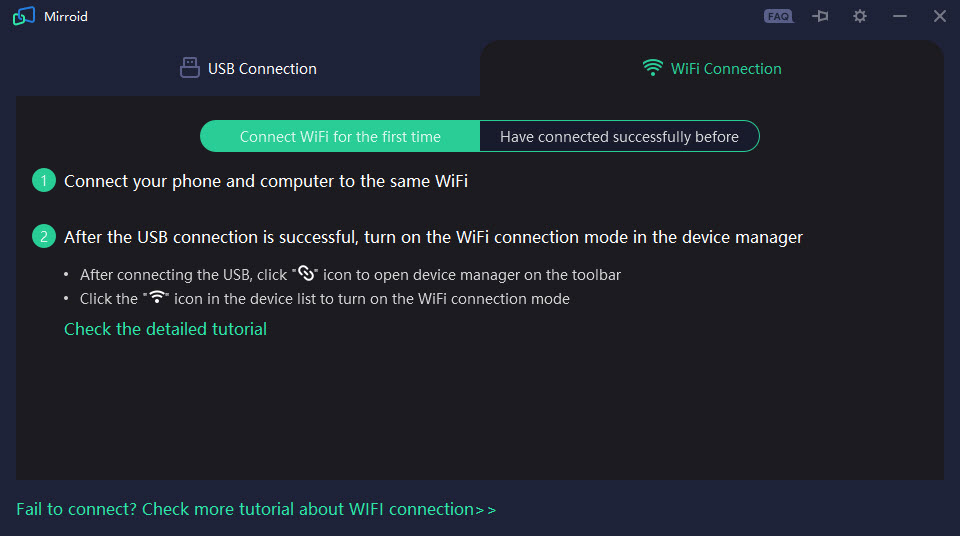Switch to the WiFi Connection tab
This screenshot has width=960, height=536.
coord(711,69)
